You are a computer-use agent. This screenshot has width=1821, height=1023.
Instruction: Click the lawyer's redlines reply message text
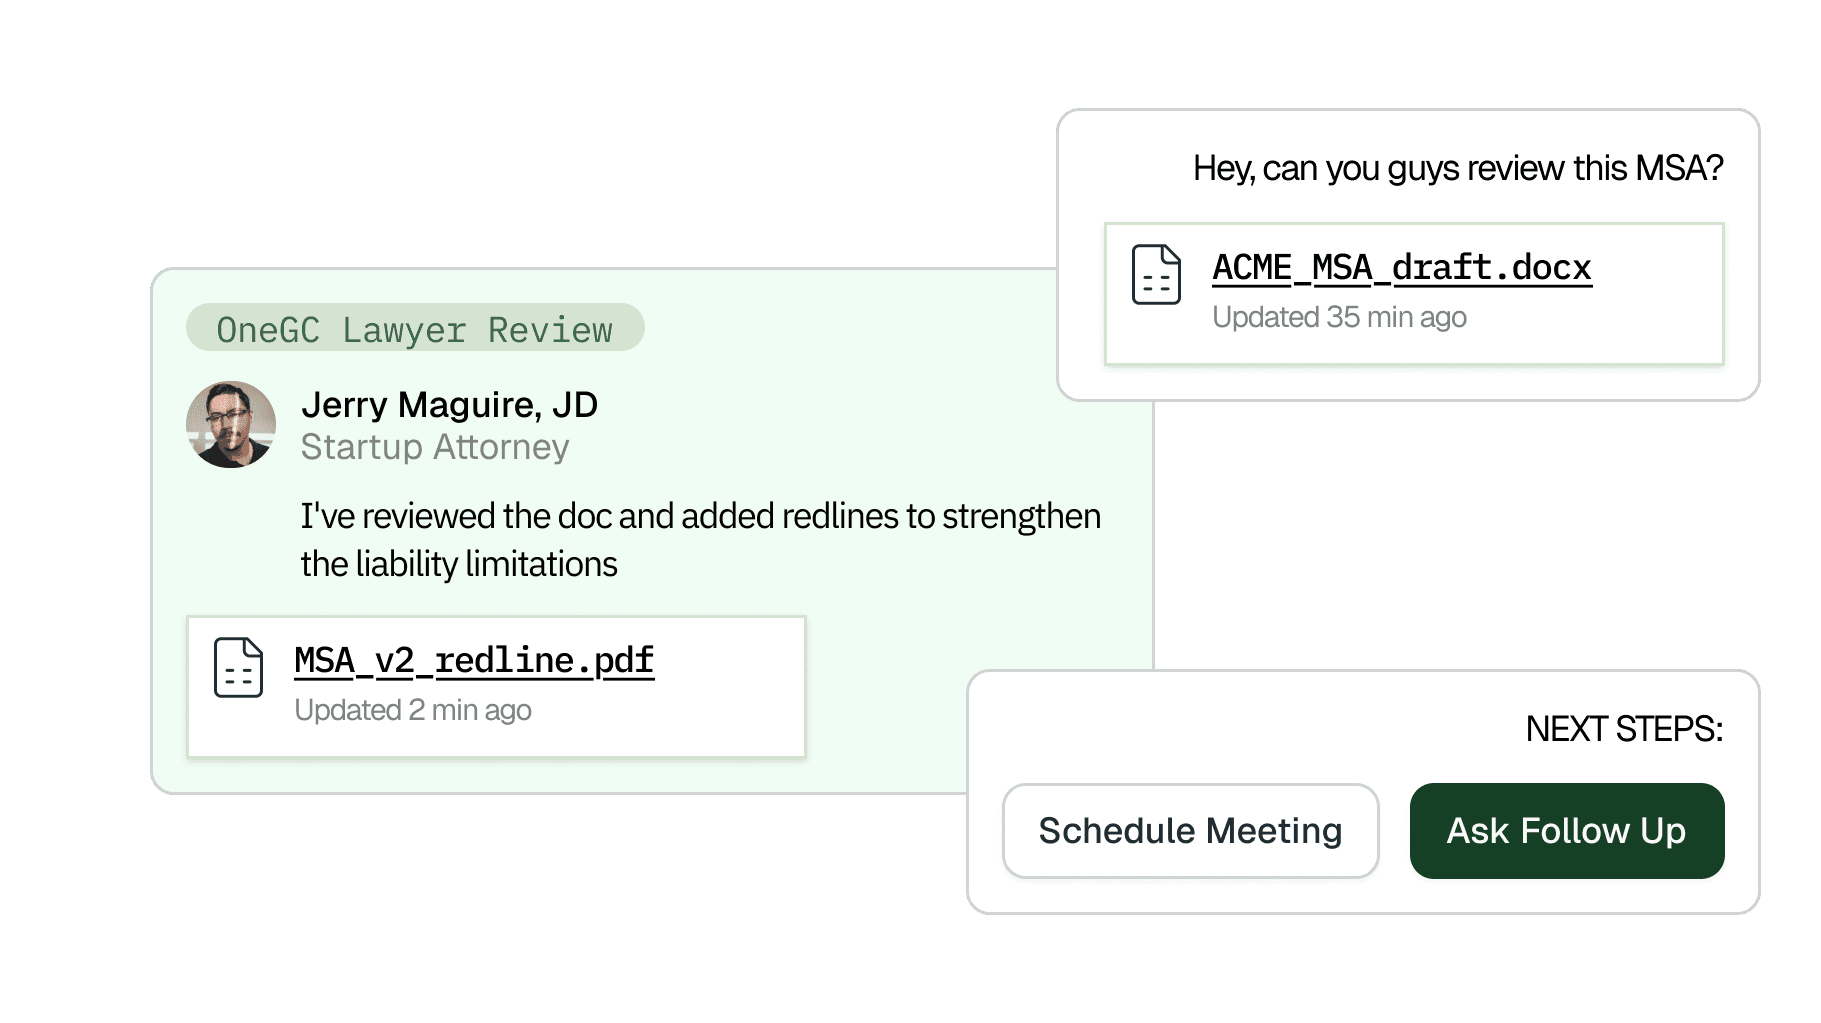(700, 517)
